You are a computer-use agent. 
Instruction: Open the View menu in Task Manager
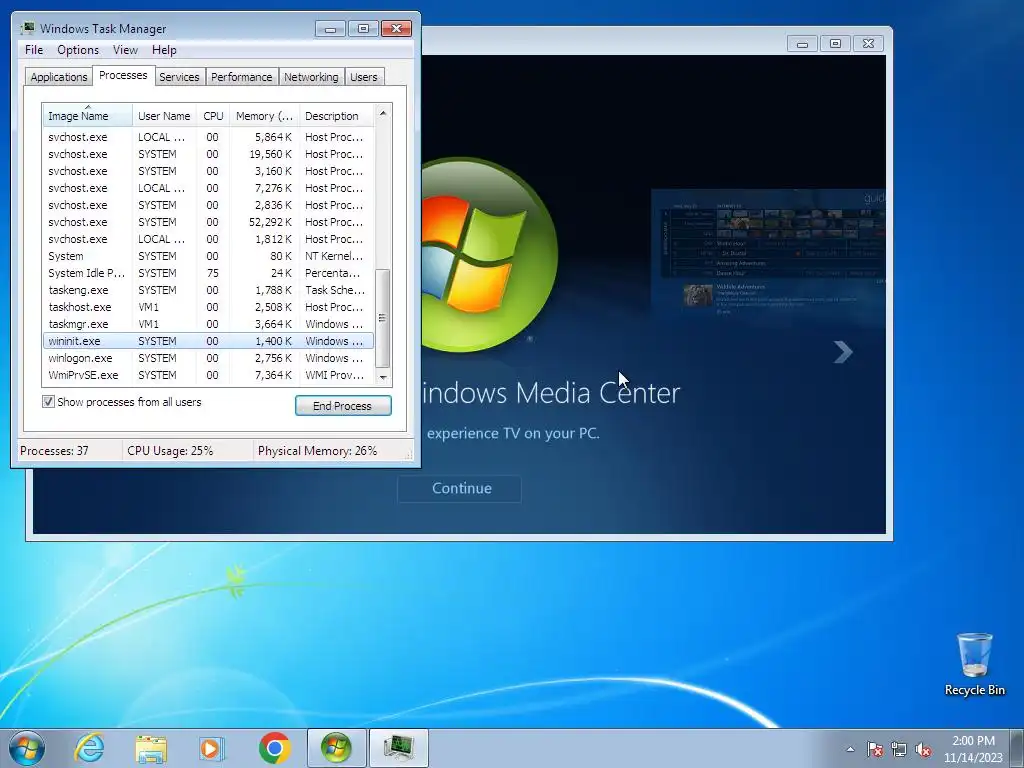point(125,50)
